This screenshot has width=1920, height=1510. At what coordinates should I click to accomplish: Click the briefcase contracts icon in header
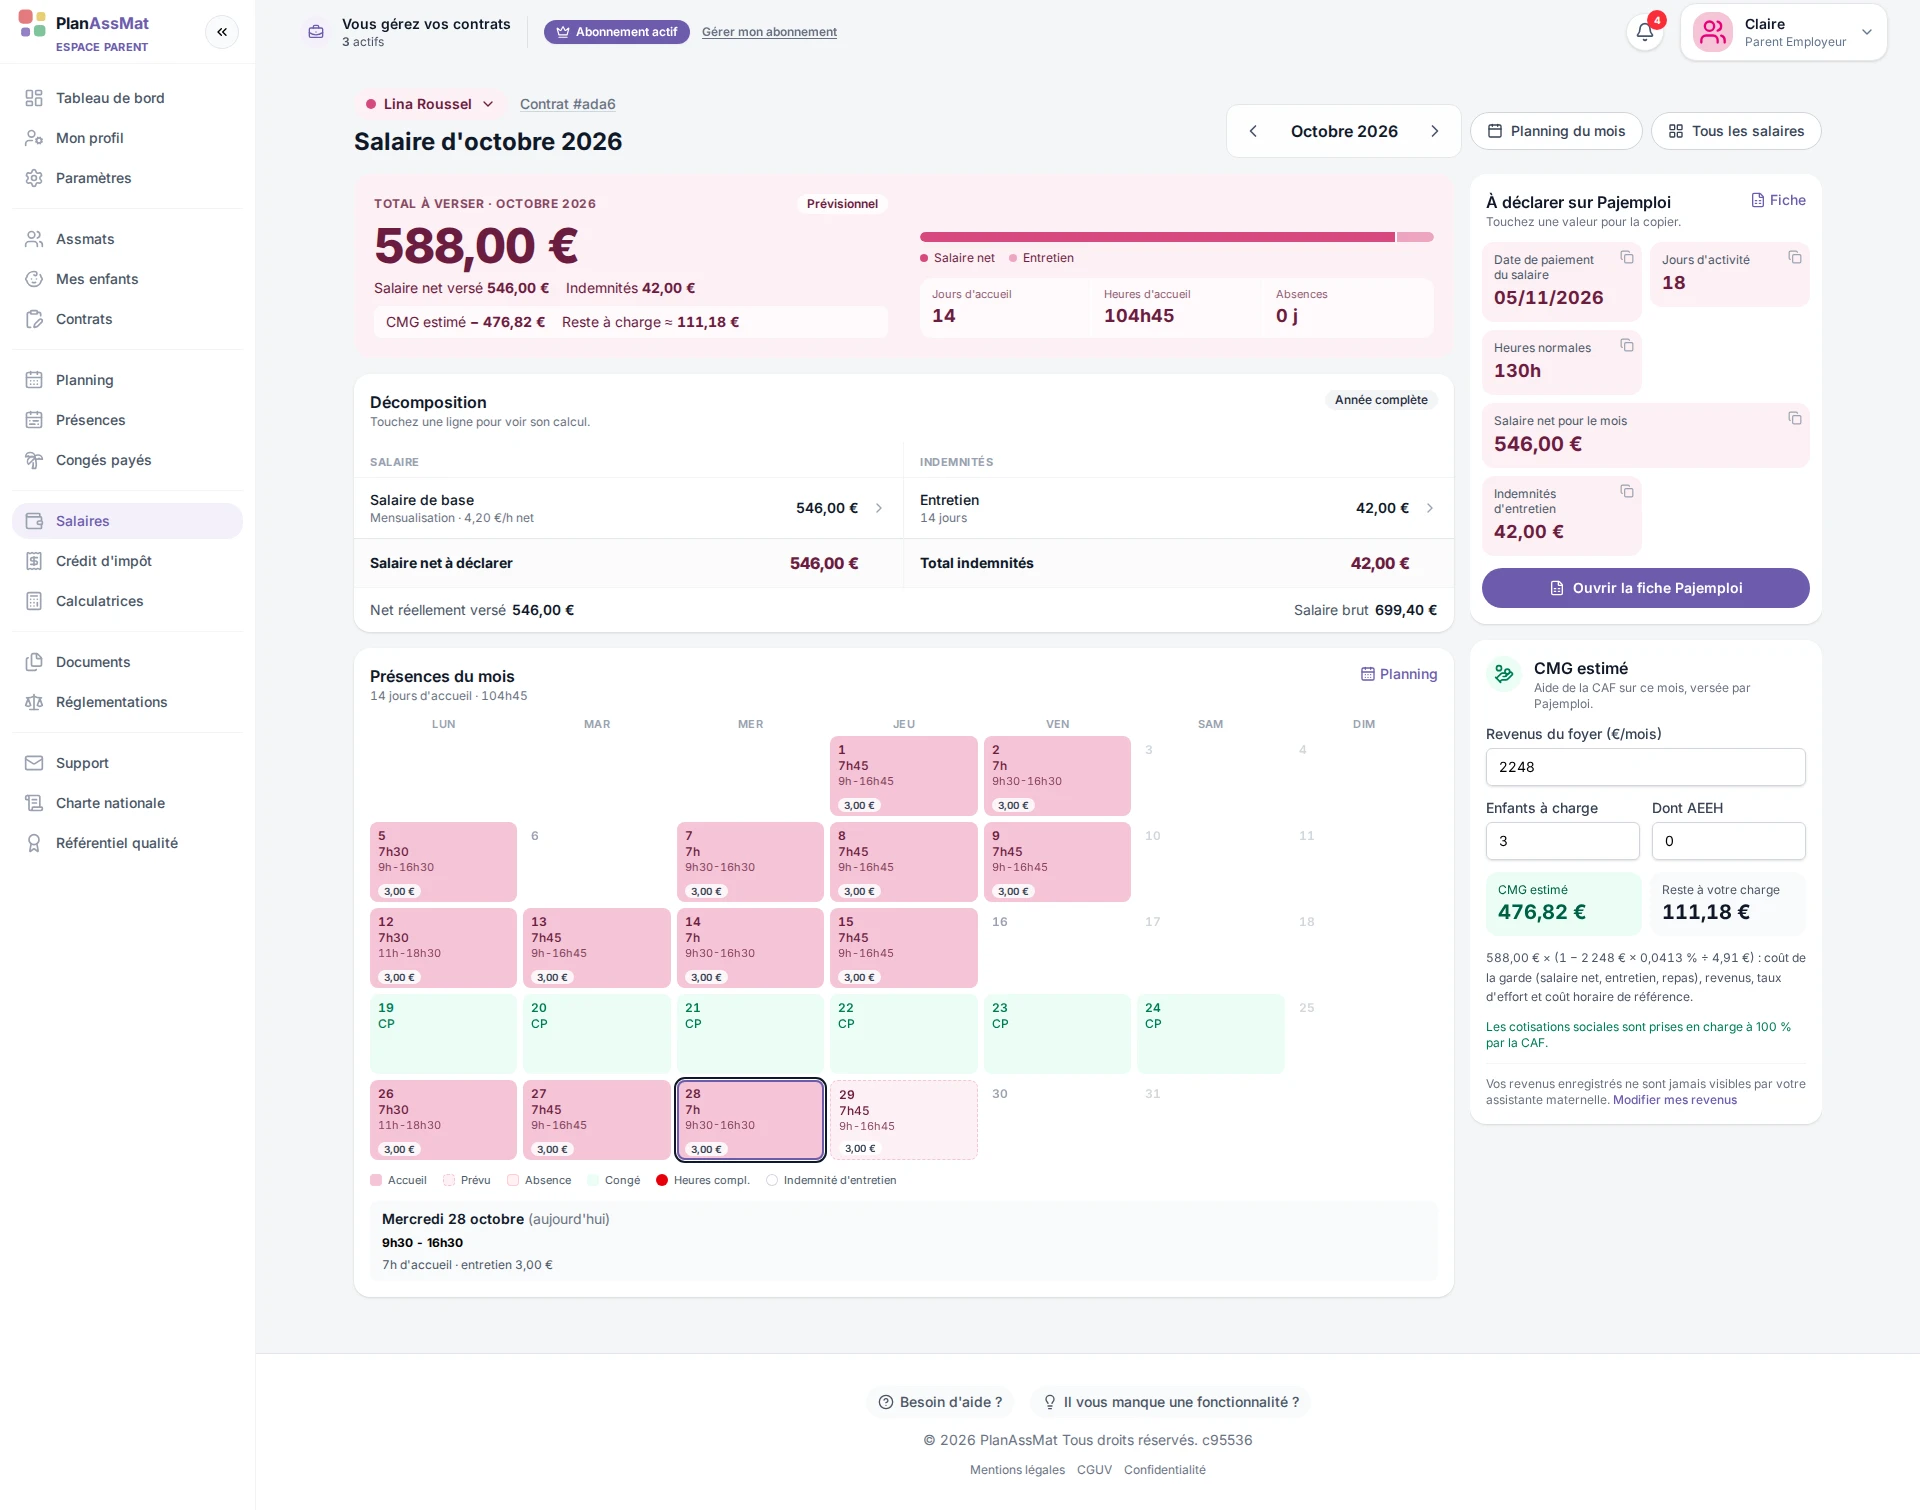pyautogui.click(x=316, y=32)
